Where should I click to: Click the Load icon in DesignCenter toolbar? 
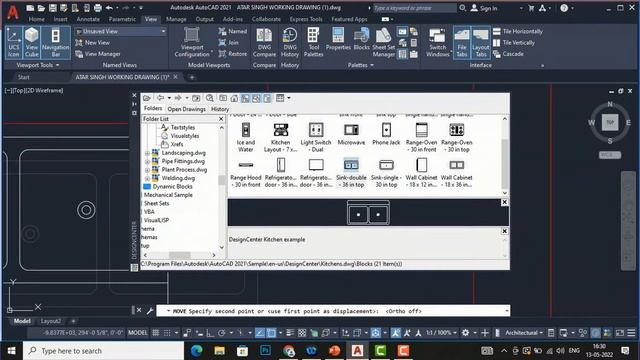point(147,98)
